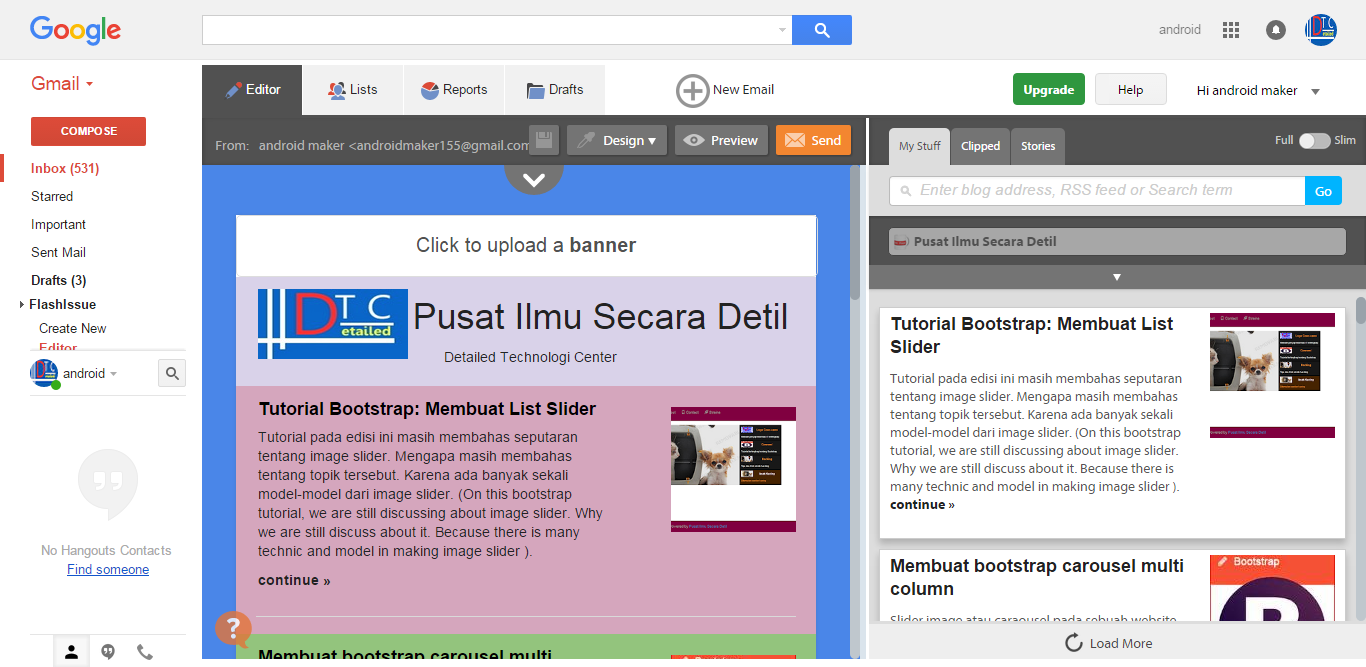This screenshot has width=1366, height=667.
Task: Click the Google search magnifier button
Action: point(822,30)
